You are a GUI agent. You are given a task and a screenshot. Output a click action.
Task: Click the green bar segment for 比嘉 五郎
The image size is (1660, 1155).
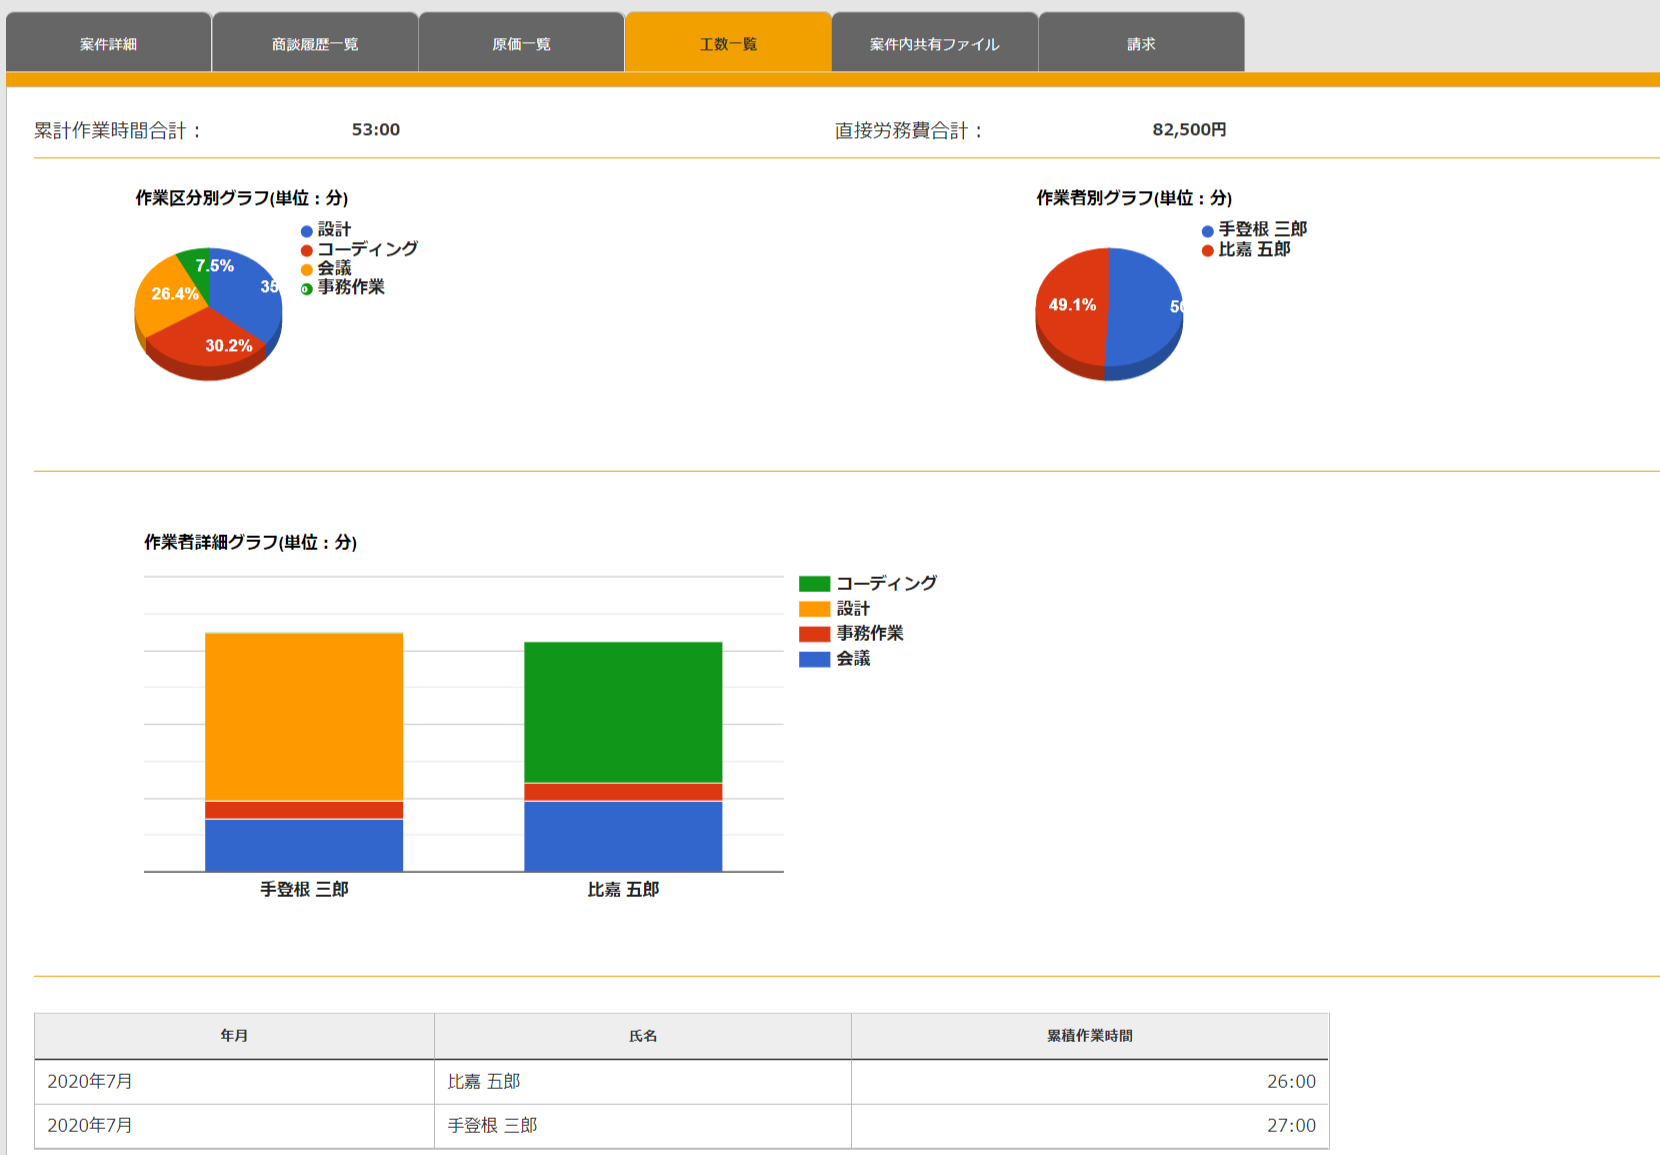tap(623, 712)
